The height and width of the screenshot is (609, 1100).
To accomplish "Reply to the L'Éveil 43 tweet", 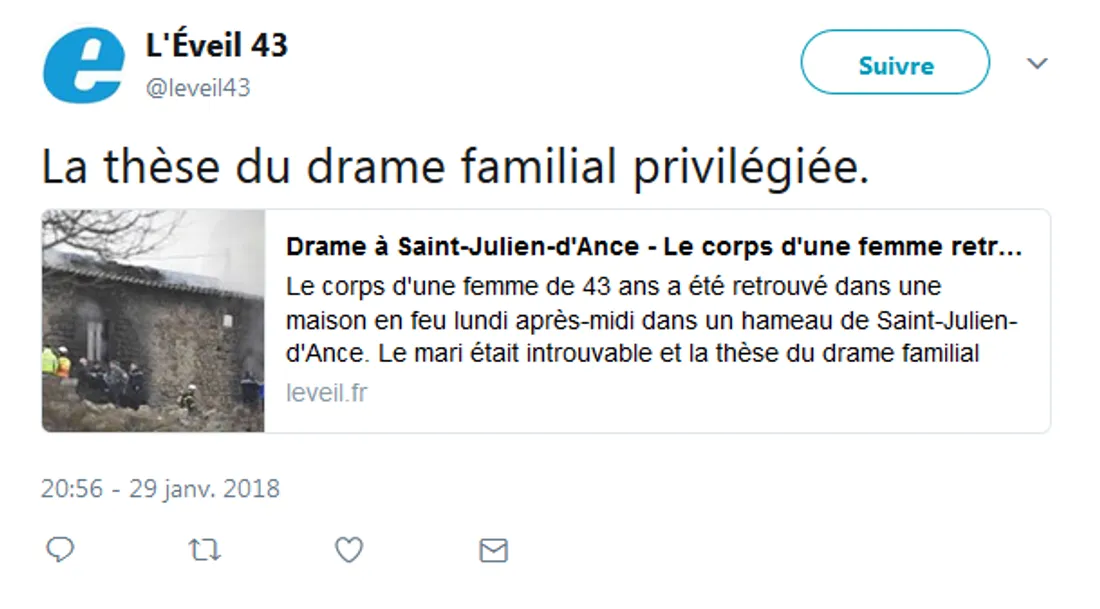I will pyautogui.click(x=61, y=549).
